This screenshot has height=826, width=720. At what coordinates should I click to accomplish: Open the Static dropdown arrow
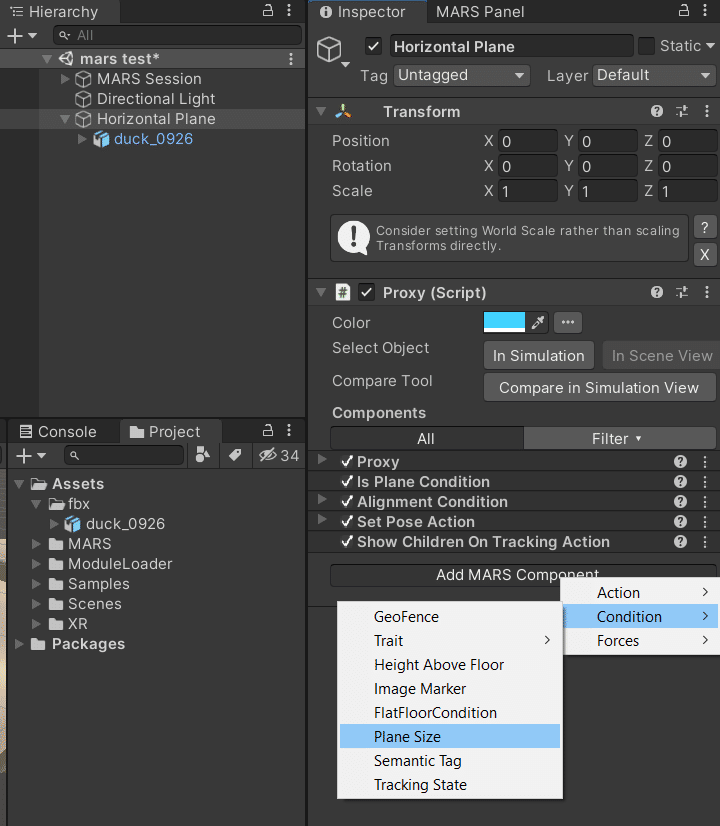point(710,46)
